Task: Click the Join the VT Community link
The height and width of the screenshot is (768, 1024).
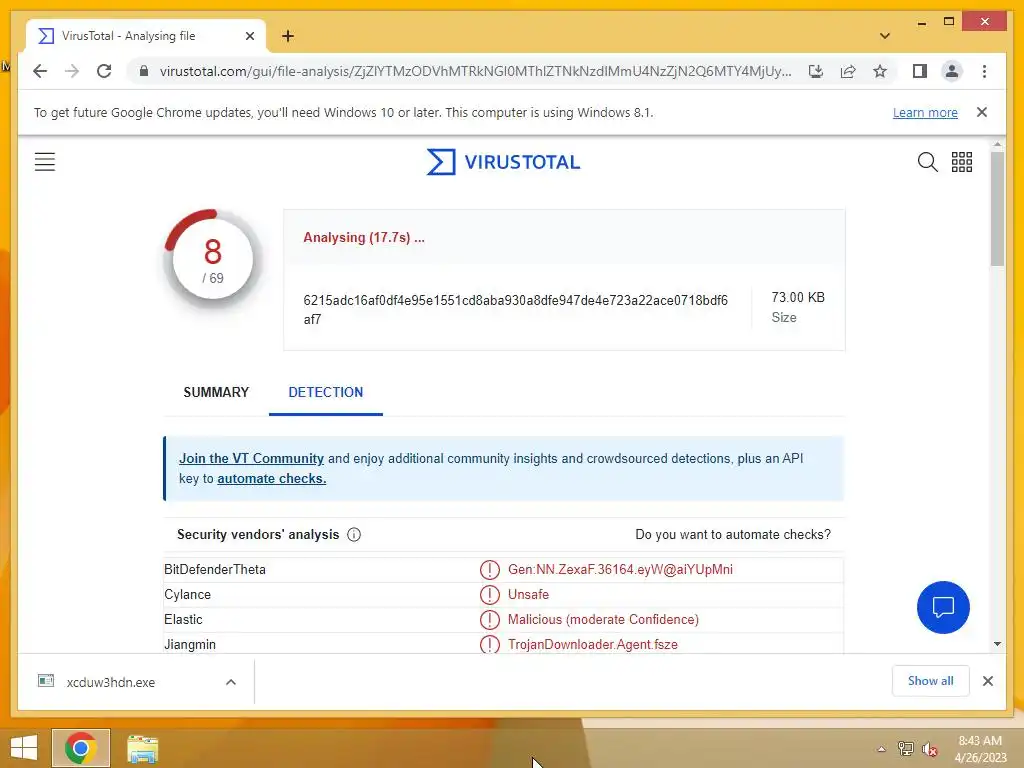Action: pyautogui.click(x=251, y=458)
